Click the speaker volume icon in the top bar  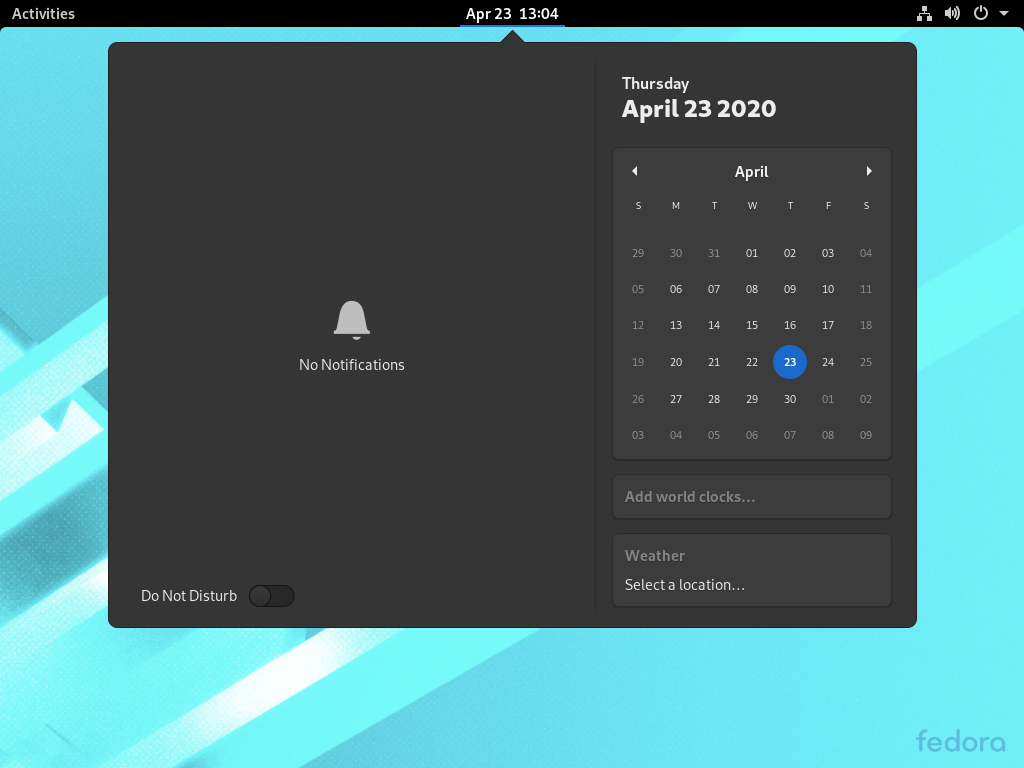tap(950, 13)
